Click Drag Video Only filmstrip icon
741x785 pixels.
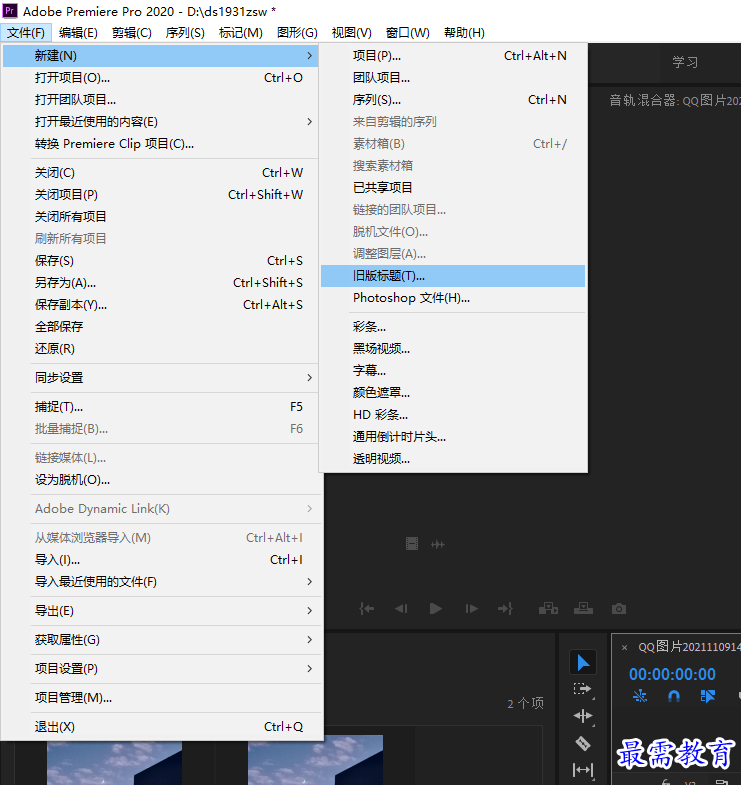pyautogui.click(x=412, y=544)
